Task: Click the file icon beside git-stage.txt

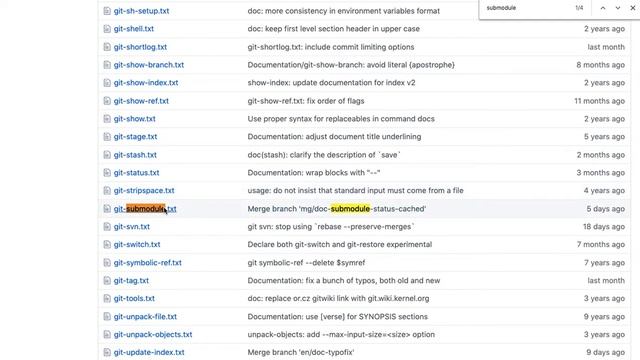Action: tap(107, 137)
